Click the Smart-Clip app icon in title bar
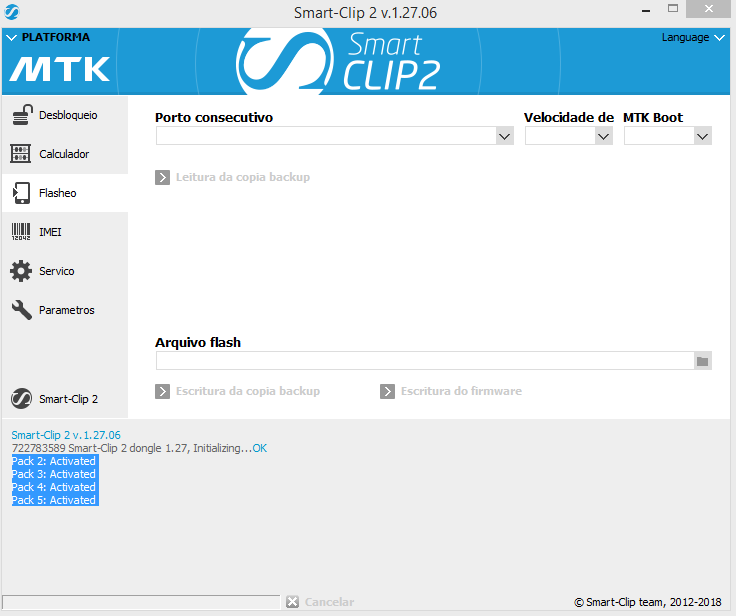 12,12
